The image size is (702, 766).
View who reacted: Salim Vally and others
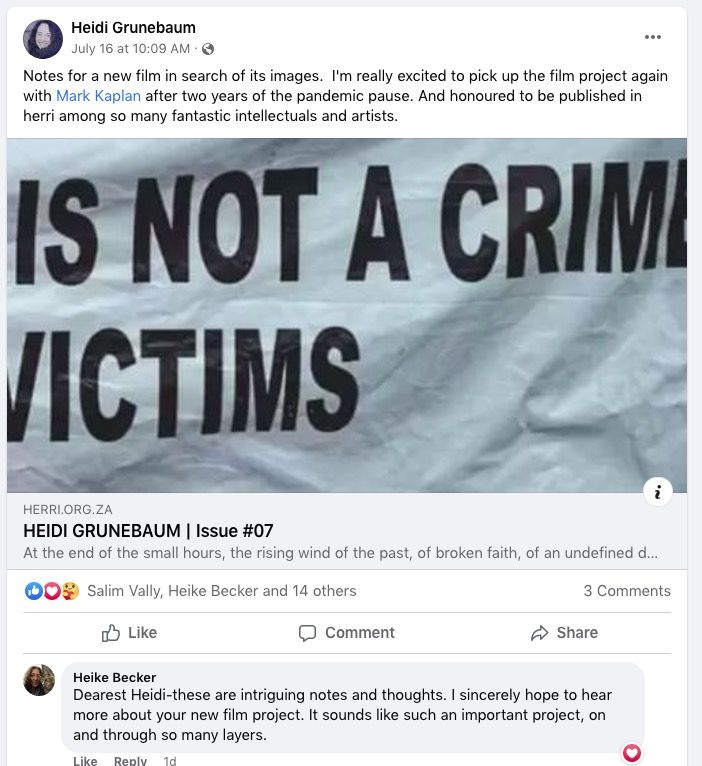221,591
